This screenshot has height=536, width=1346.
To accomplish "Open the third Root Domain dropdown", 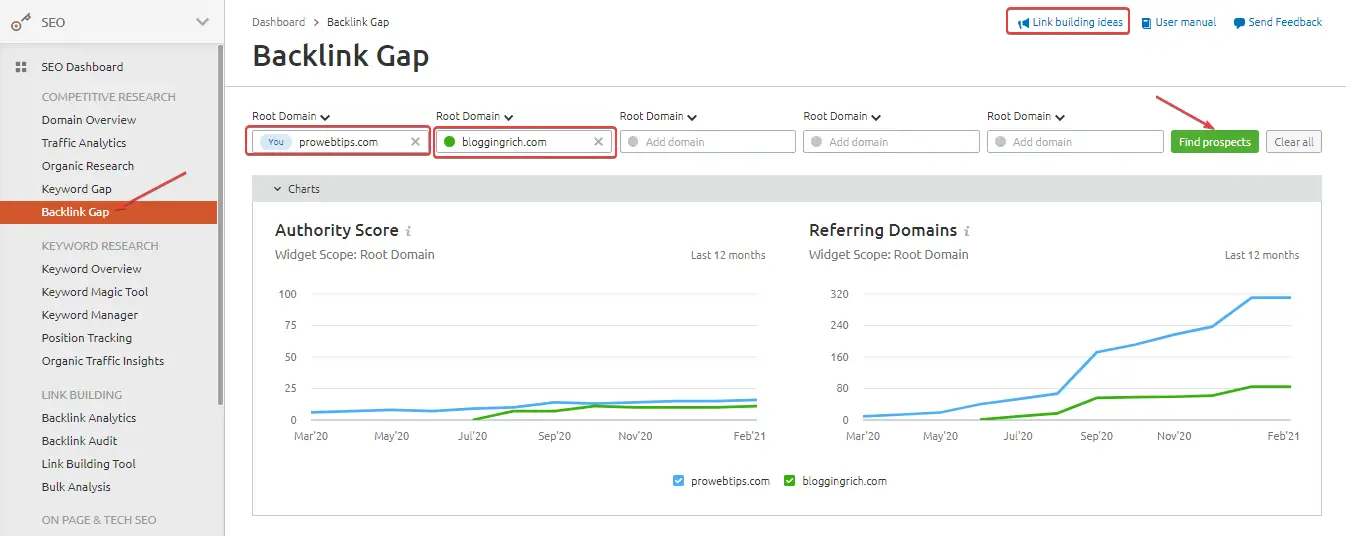I will 659,117.
